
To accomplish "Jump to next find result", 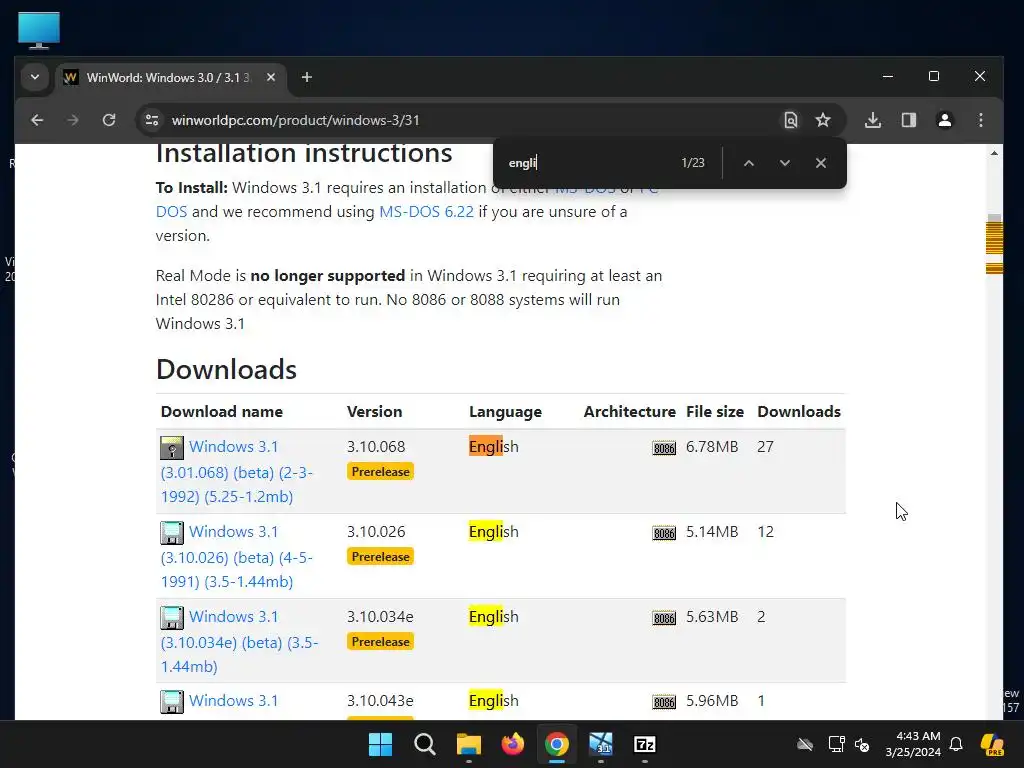I will (x=785, y=163).
